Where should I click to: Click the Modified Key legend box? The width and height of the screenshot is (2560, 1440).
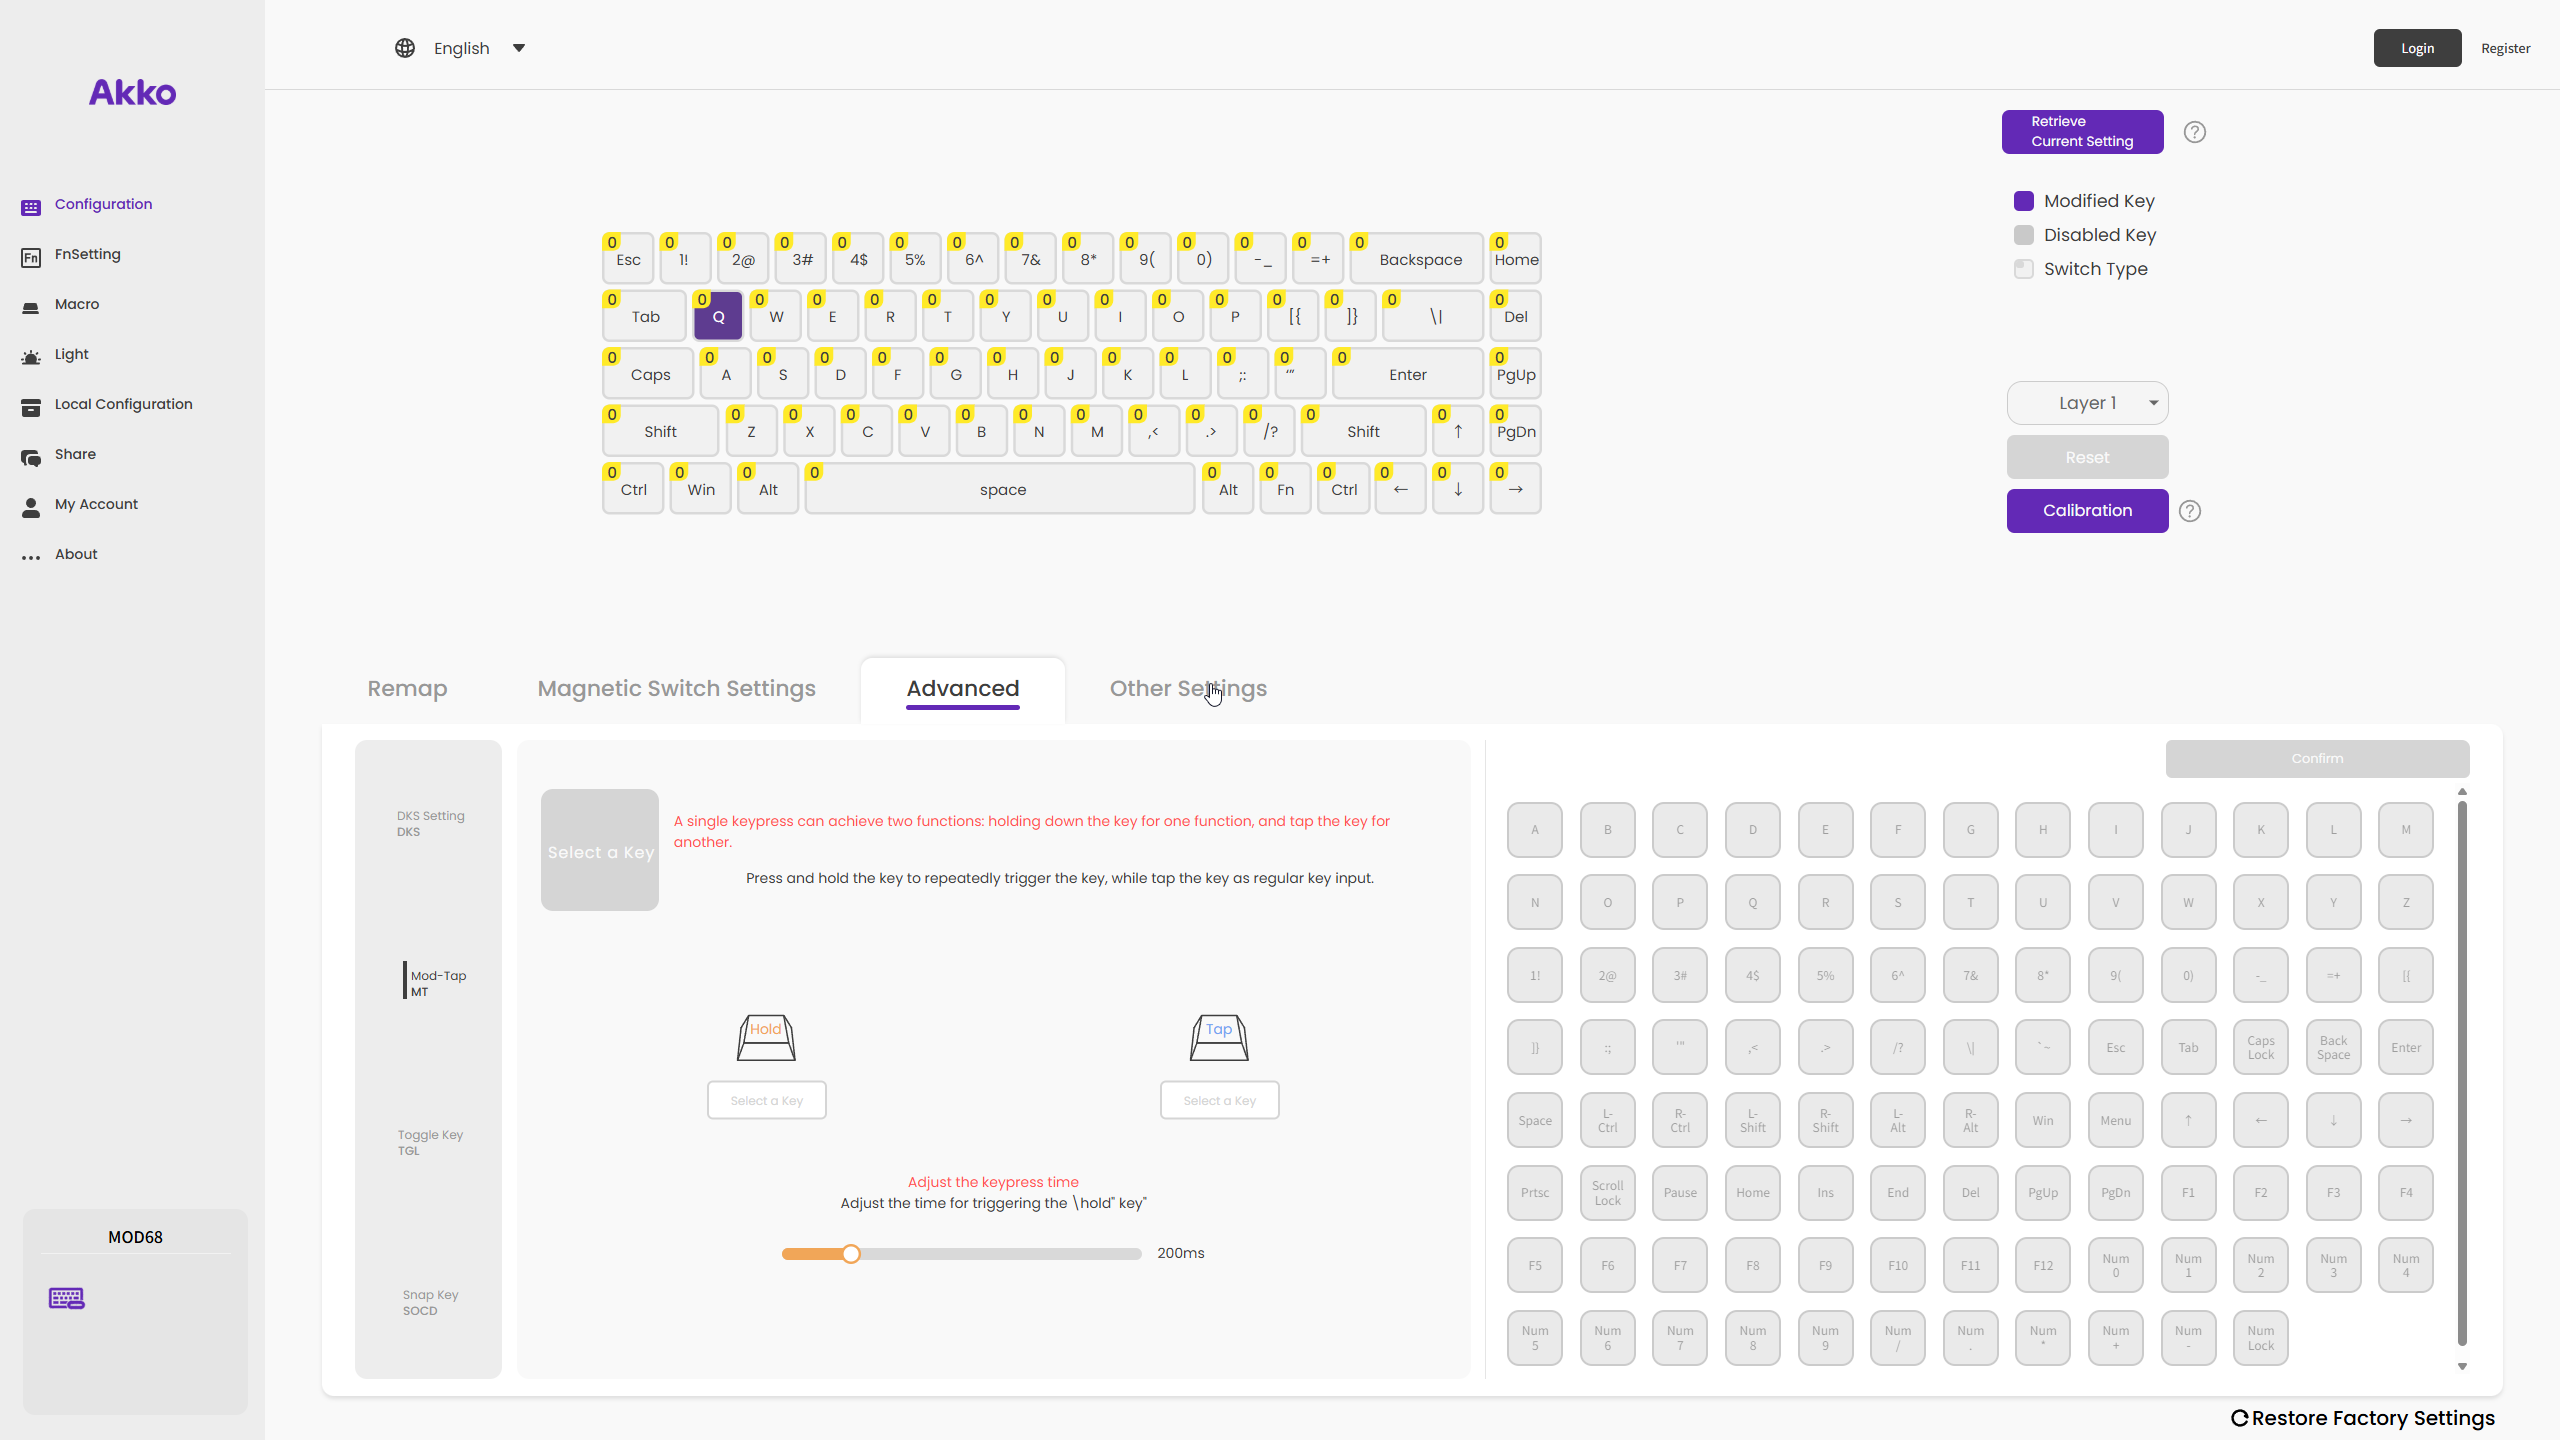[2023, 201]
